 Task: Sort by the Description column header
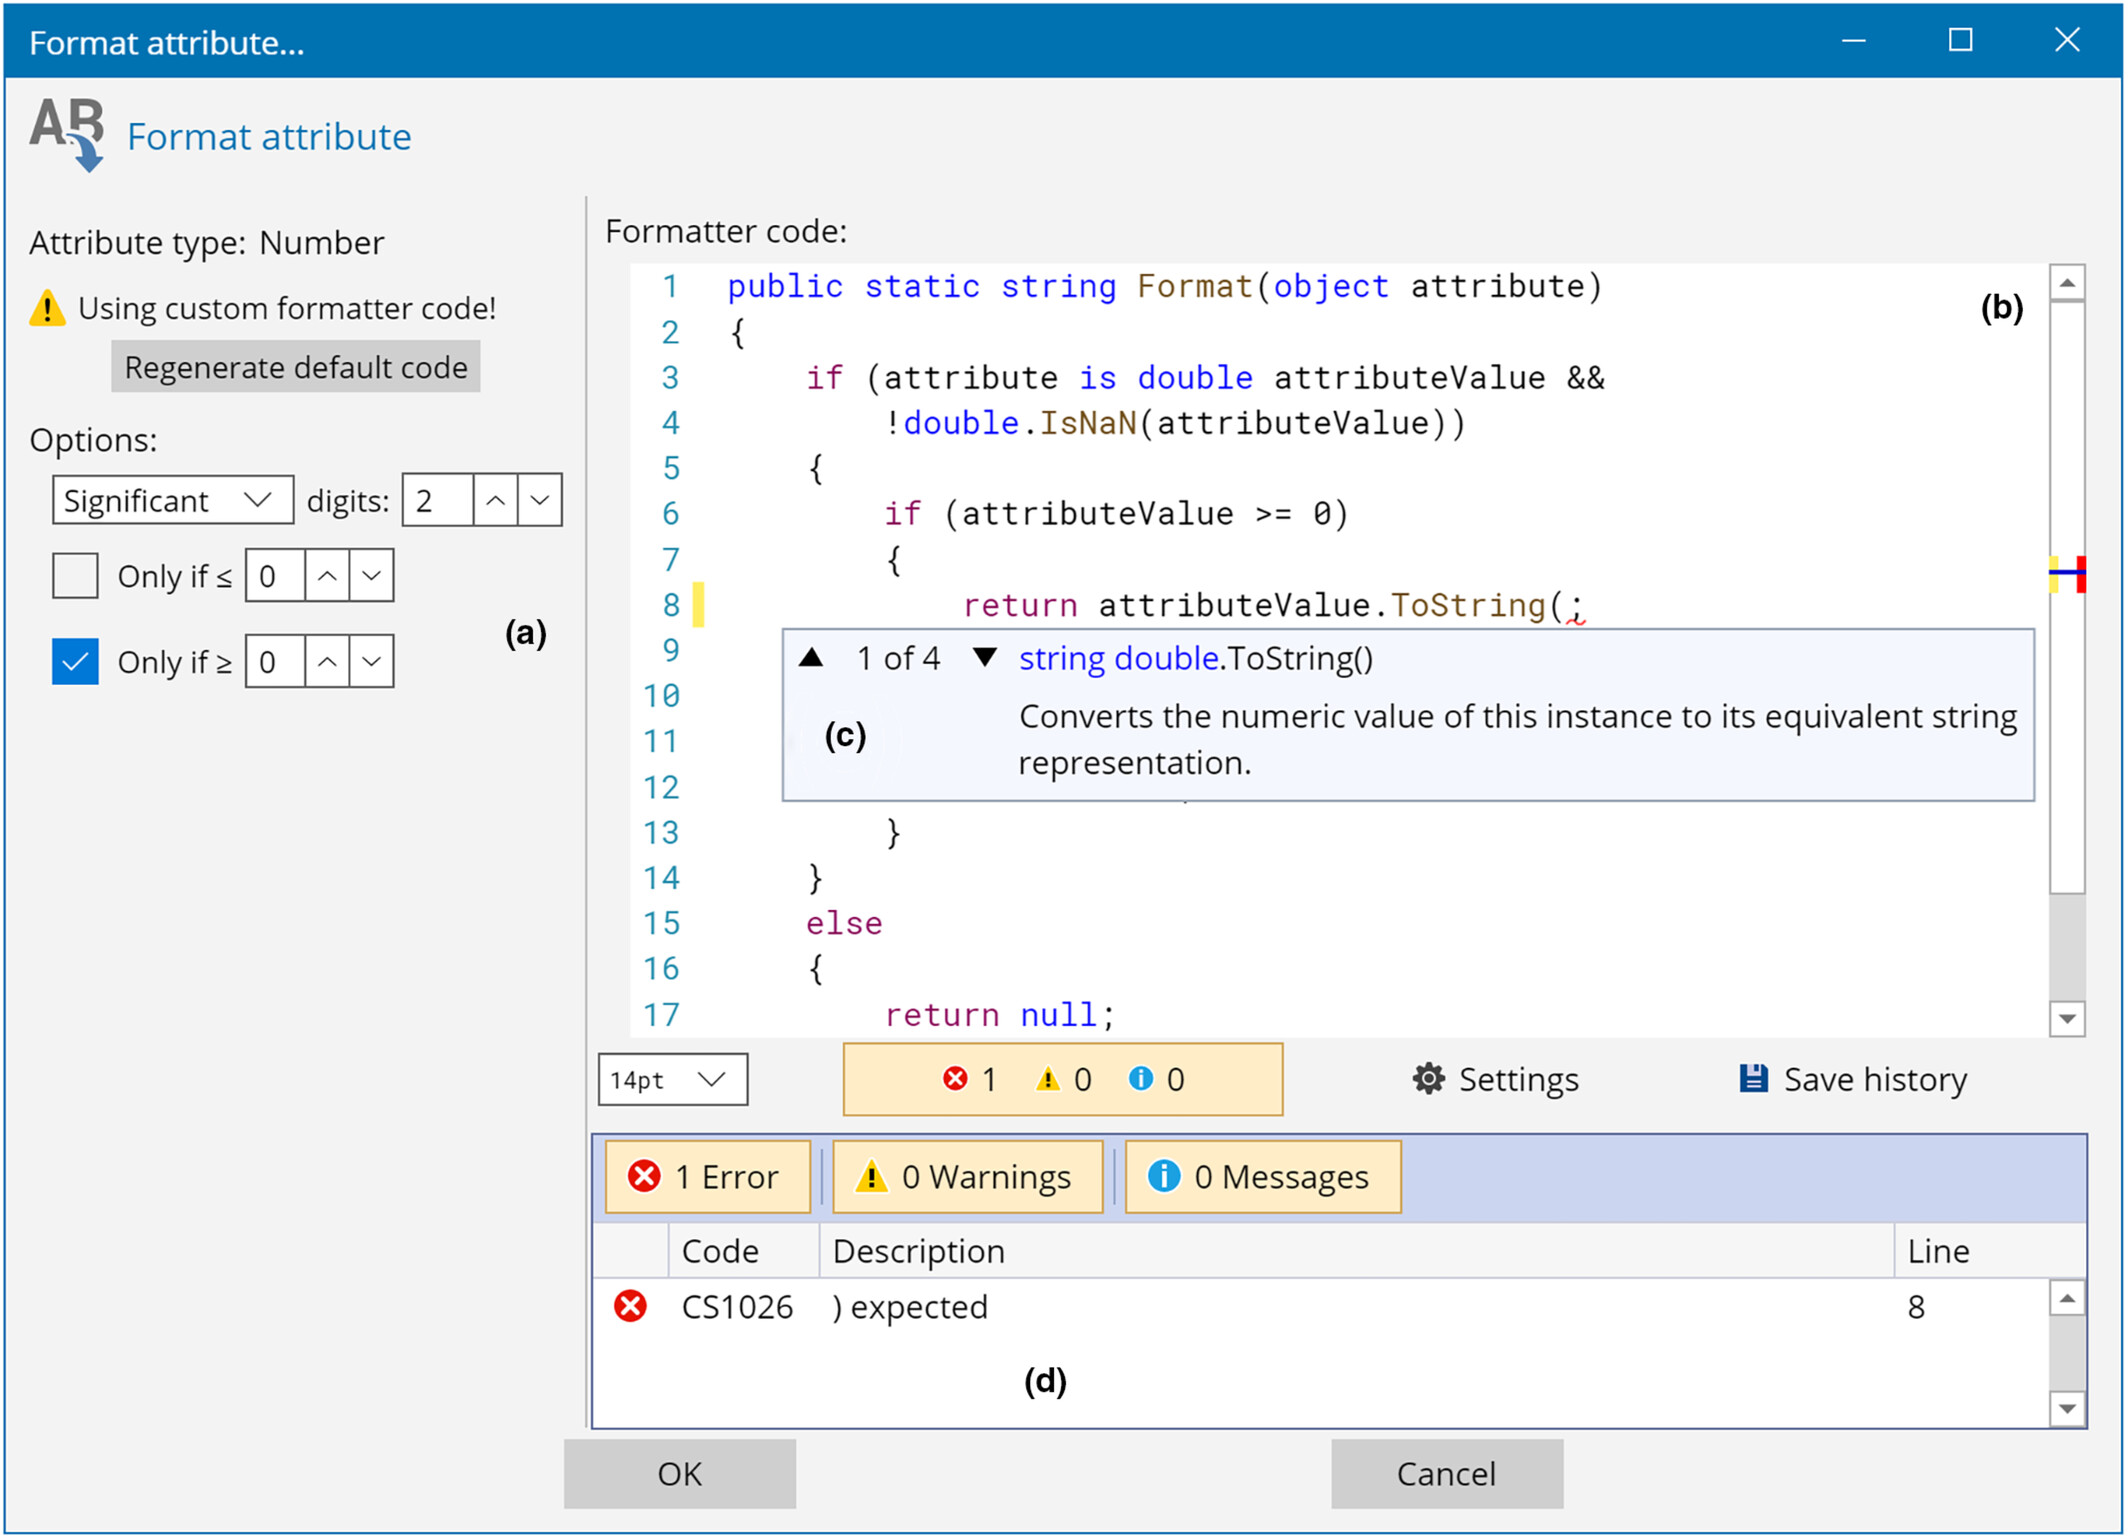click(x=1357, y=1251)
